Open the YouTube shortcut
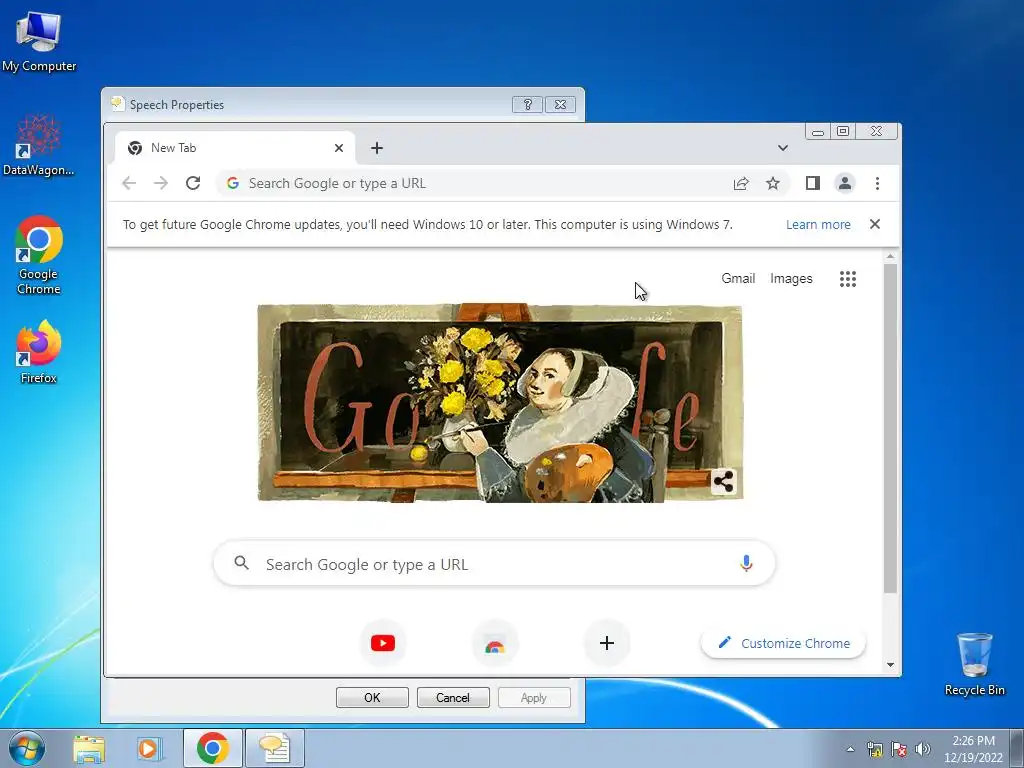The height and width of the screenshot is (768, 1024). (383, 643)
